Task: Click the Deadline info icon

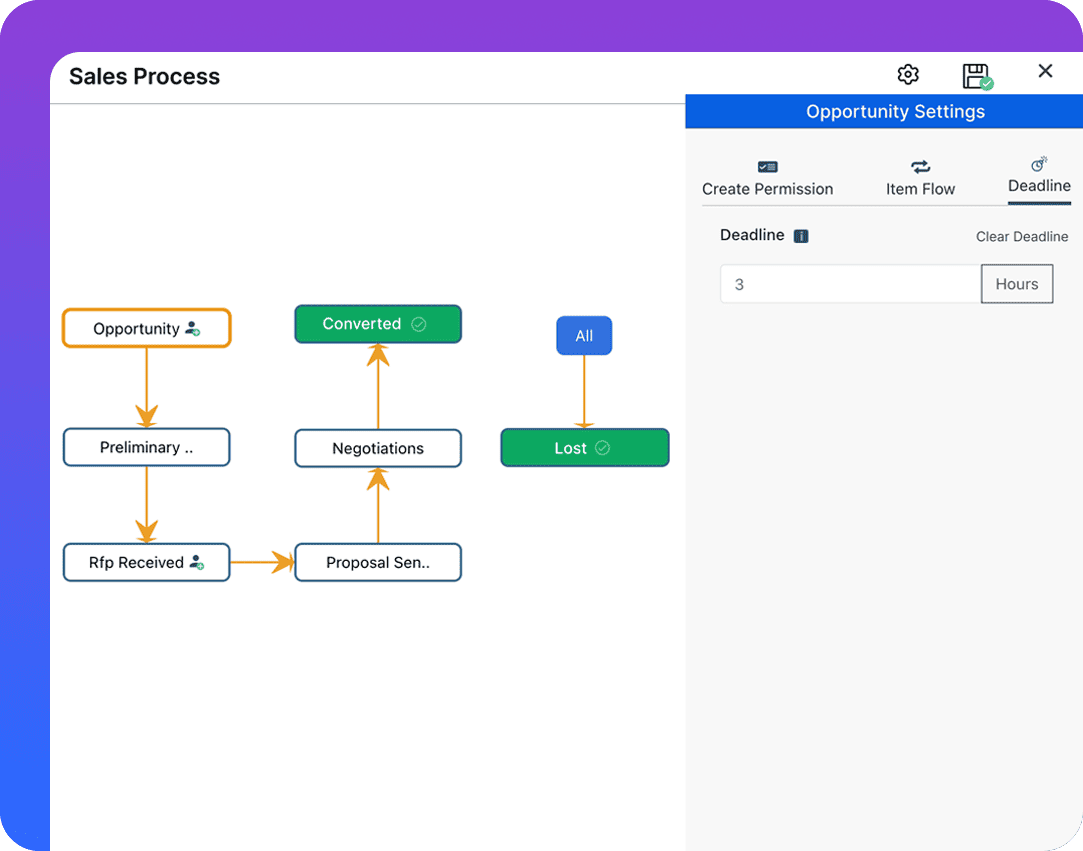Action: pos(801,236)
